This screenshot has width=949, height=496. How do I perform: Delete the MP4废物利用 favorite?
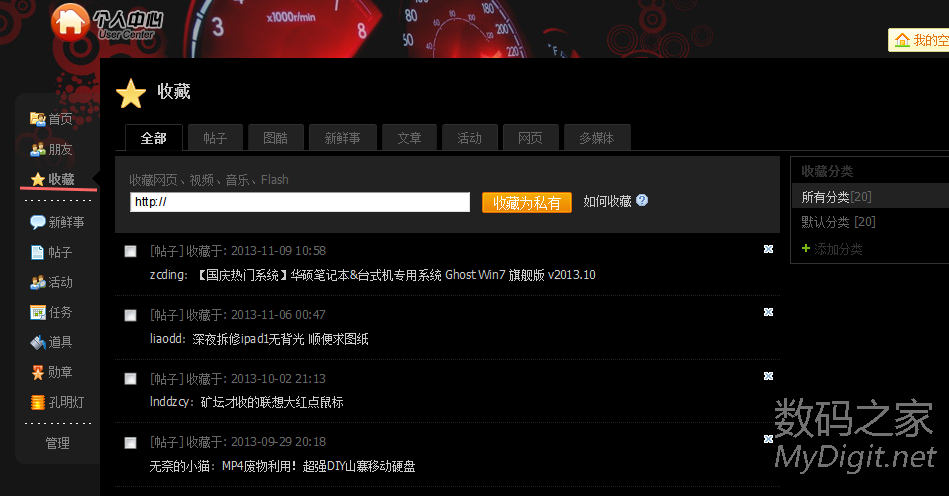(x=768, y=439)
